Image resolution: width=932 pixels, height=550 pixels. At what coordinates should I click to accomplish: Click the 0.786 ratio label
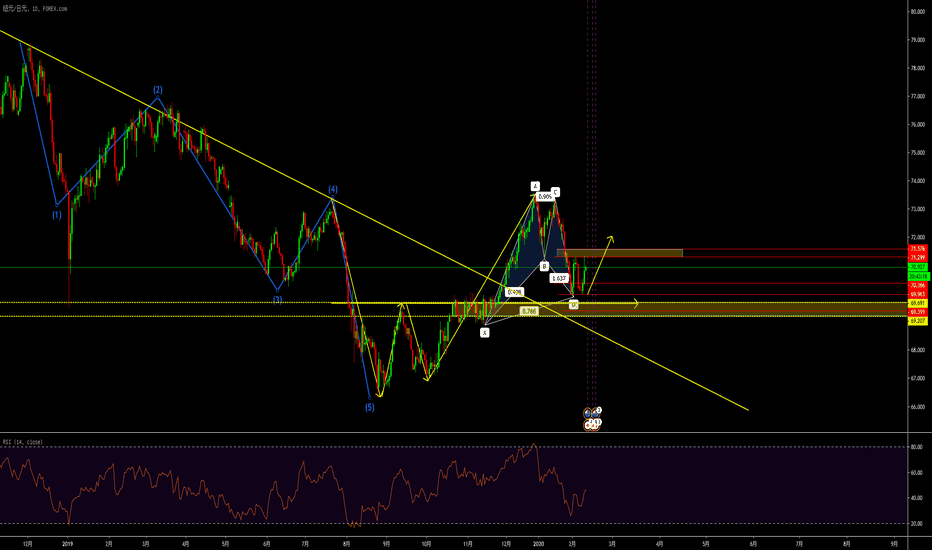pos(529,311)
